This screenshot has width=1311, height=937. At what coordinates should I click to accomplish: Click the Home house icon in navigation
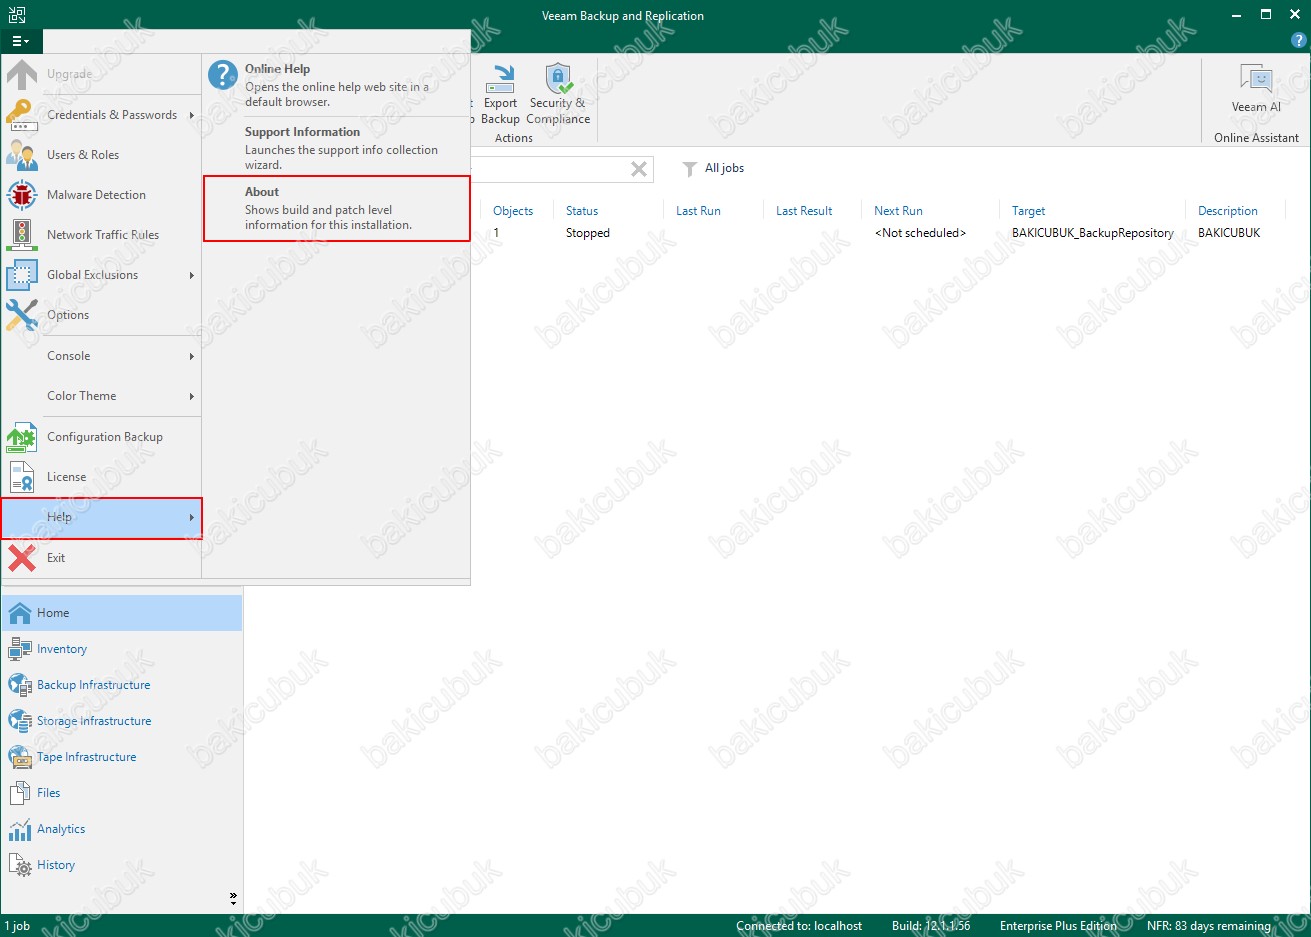coord(20,613)
